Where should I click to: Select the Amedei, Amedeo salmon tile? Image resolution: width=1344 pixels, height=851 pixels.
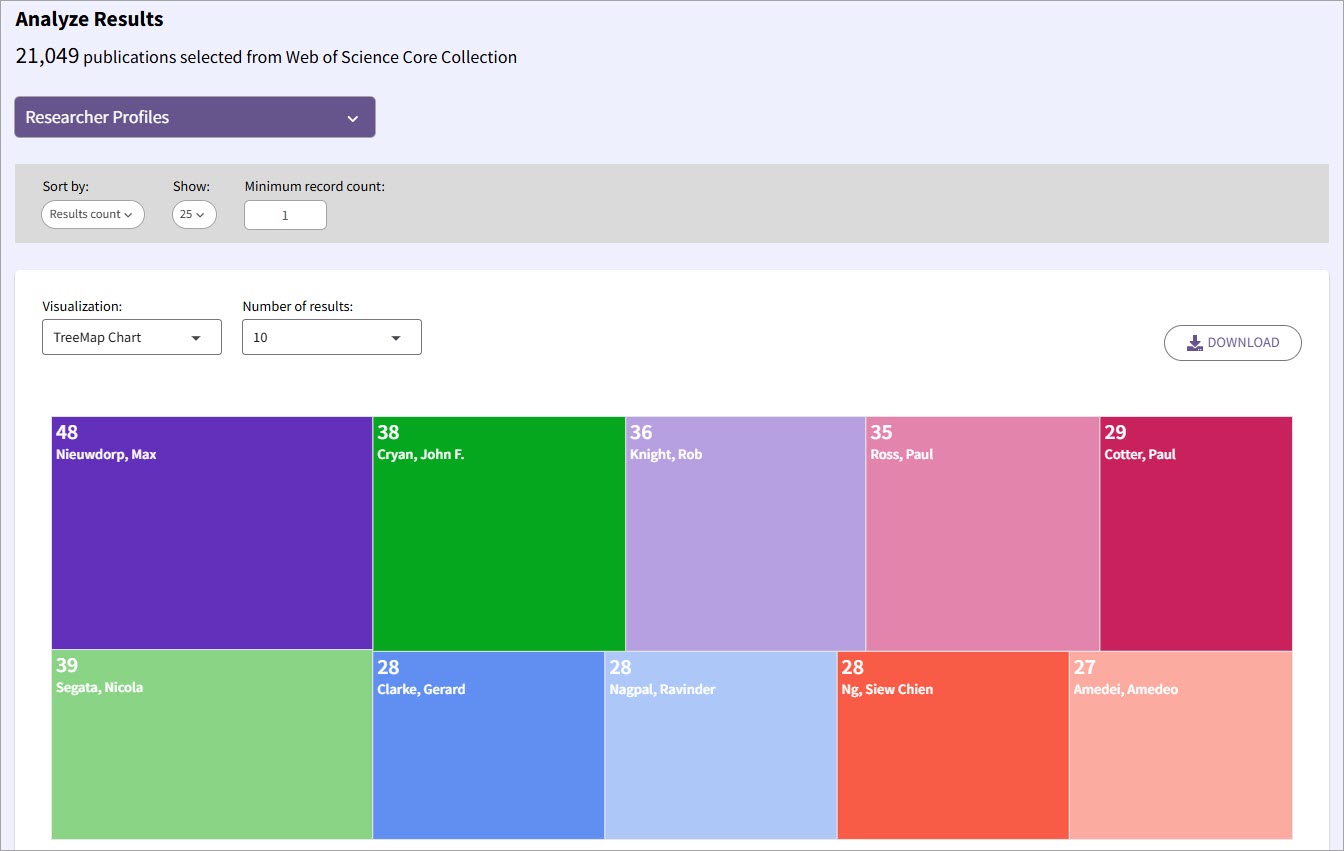click(1181, 745)
